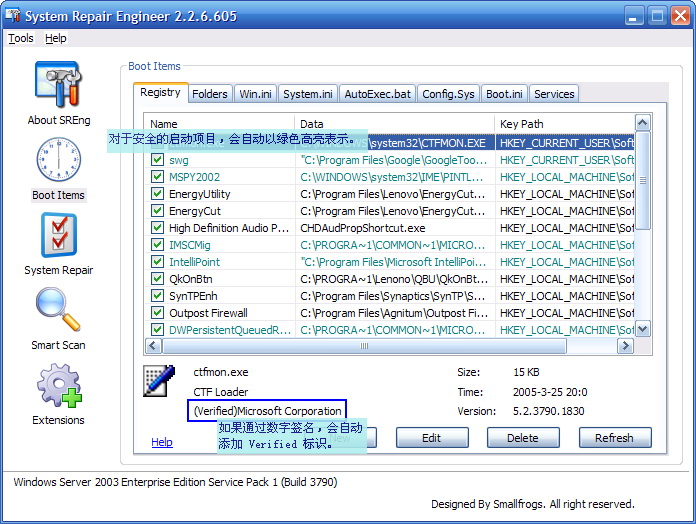Open the Extensions gear icon
This screenshot has height=524, width=696.
(59, 385)
